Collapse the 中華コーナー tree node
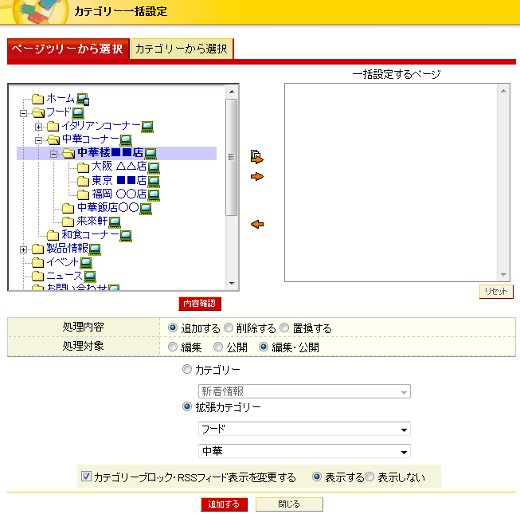The height and width of the screenshot is (514, 520). point(38,140)
